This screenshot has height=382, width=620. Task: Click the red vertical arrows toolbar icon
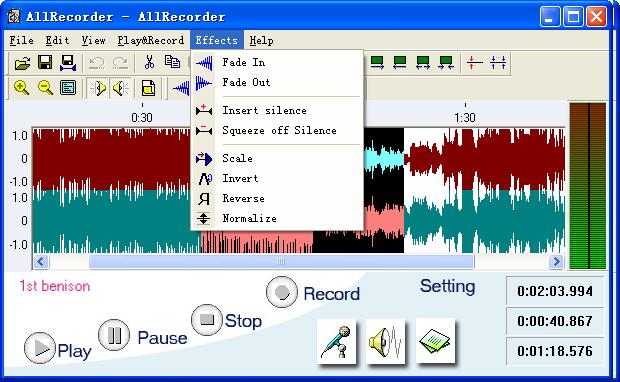(x=474, y=63)
